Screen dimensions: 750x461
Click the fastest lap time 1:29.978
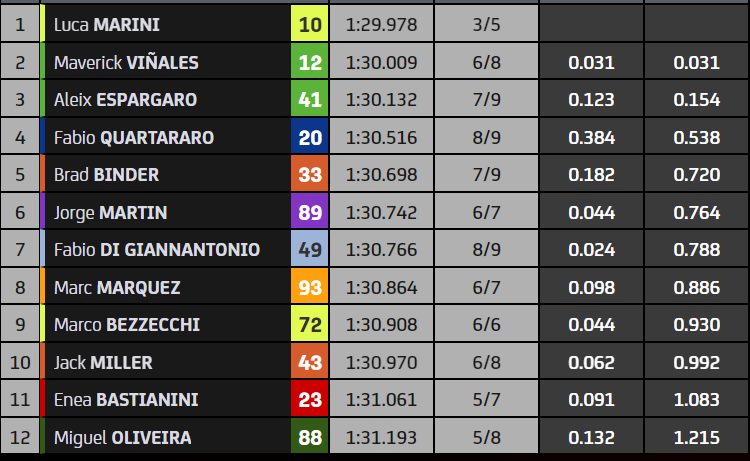click(381, 24)
